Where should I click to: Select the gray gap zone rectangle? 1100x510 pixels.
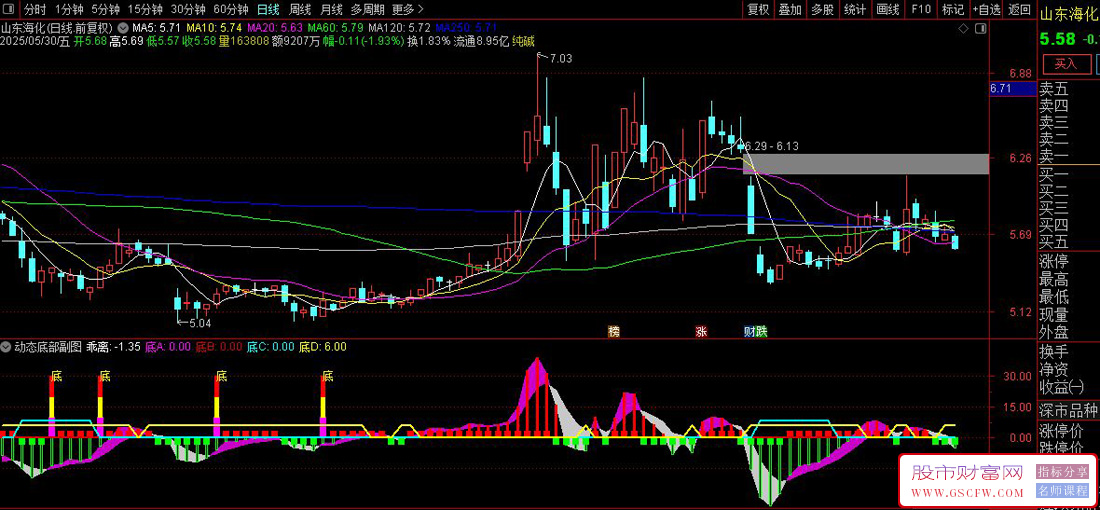pos(866,163)
